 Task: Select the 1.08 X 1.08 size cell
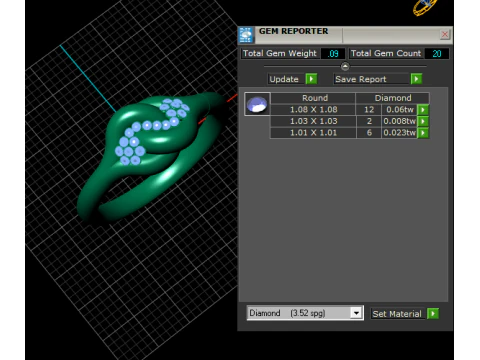coord(313,110)
